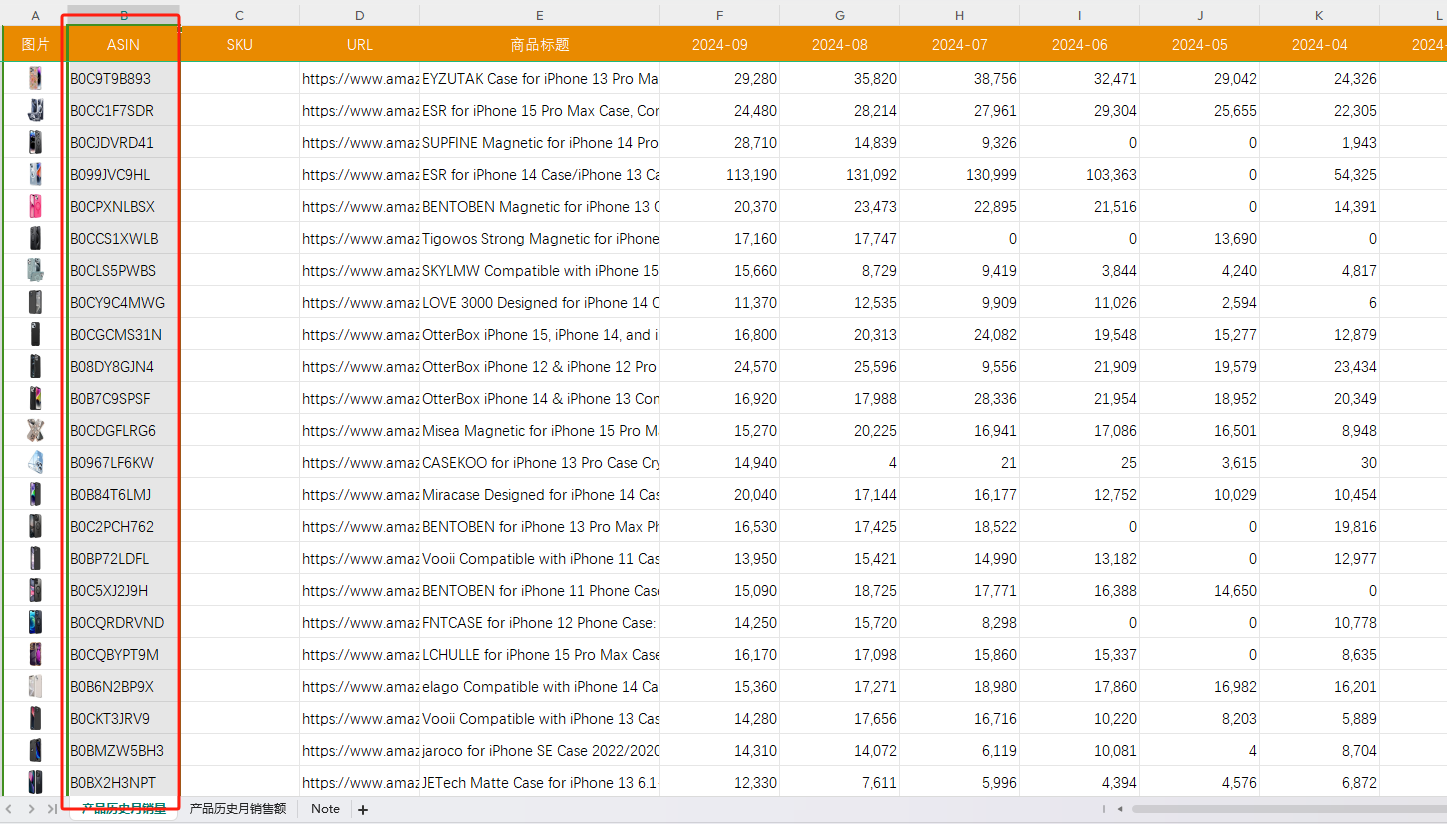Select ASIN cell B0CY9C4MWG

123,302
